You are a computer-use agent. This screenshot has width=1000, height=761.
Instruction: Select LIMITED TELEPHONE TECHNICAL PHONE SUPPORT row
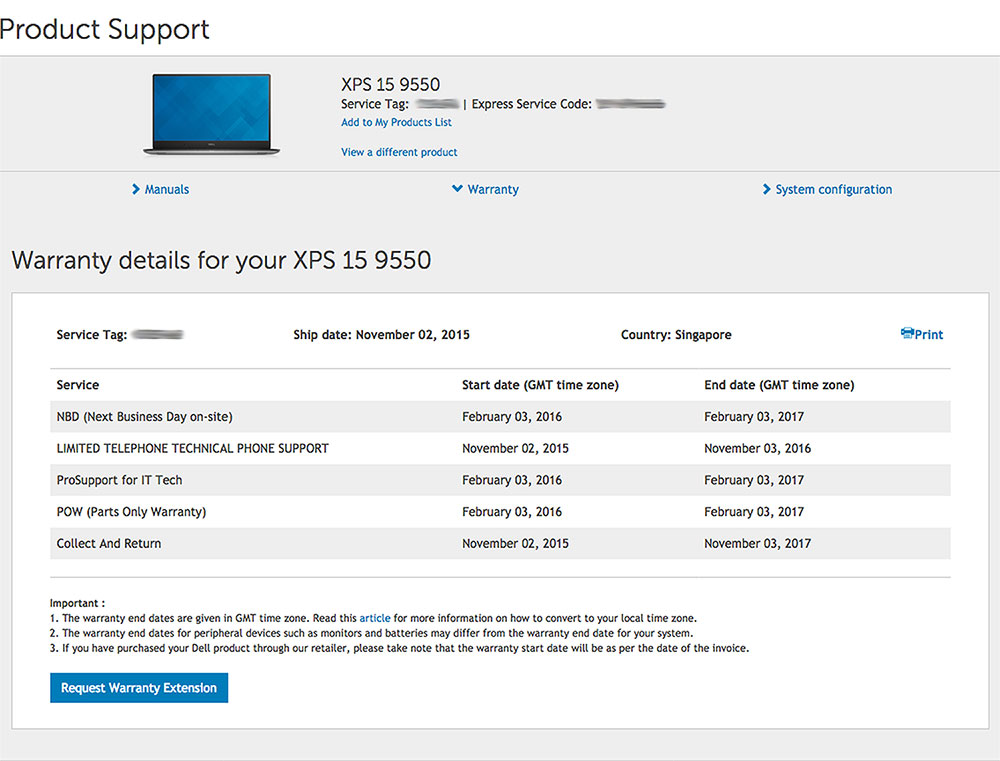coord(500,448)
